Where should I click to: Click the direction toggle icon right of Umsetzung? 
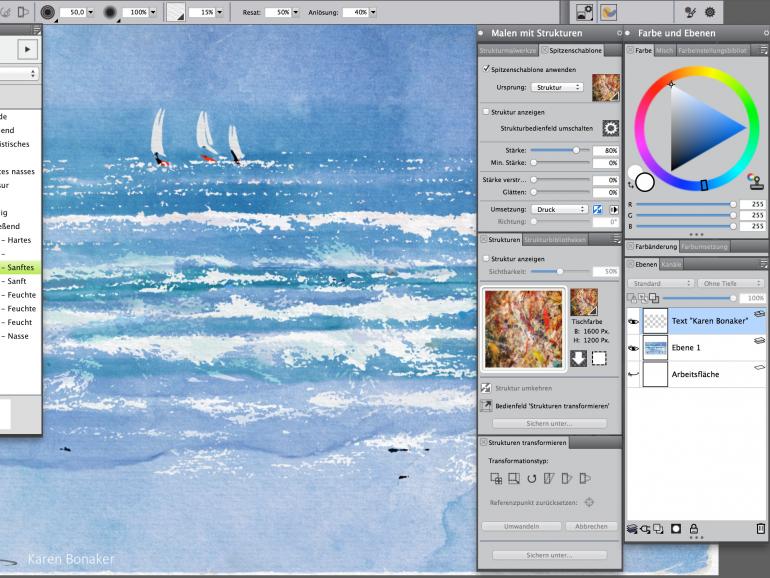[x=613, y=209]
